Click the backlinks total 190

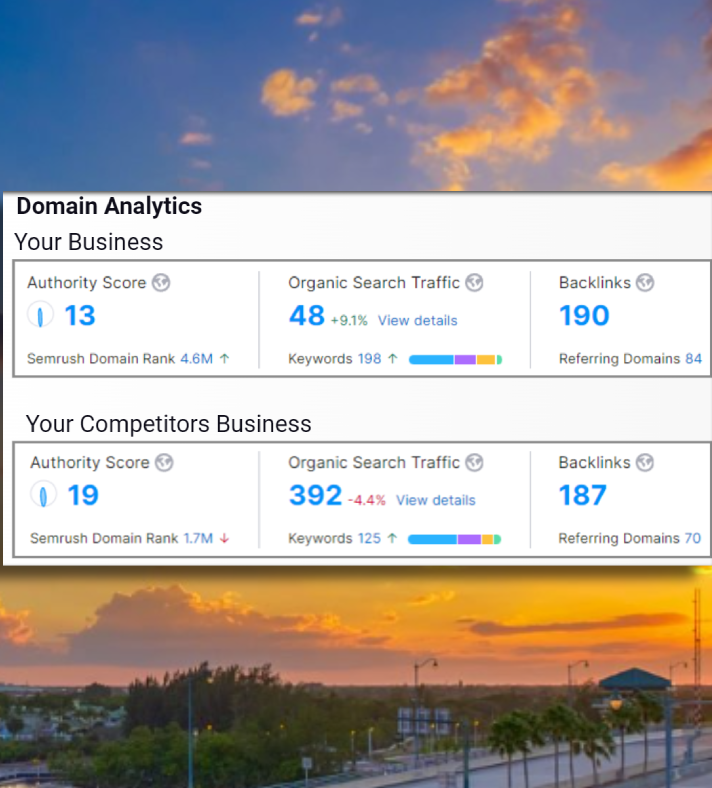tap(584, 316)
